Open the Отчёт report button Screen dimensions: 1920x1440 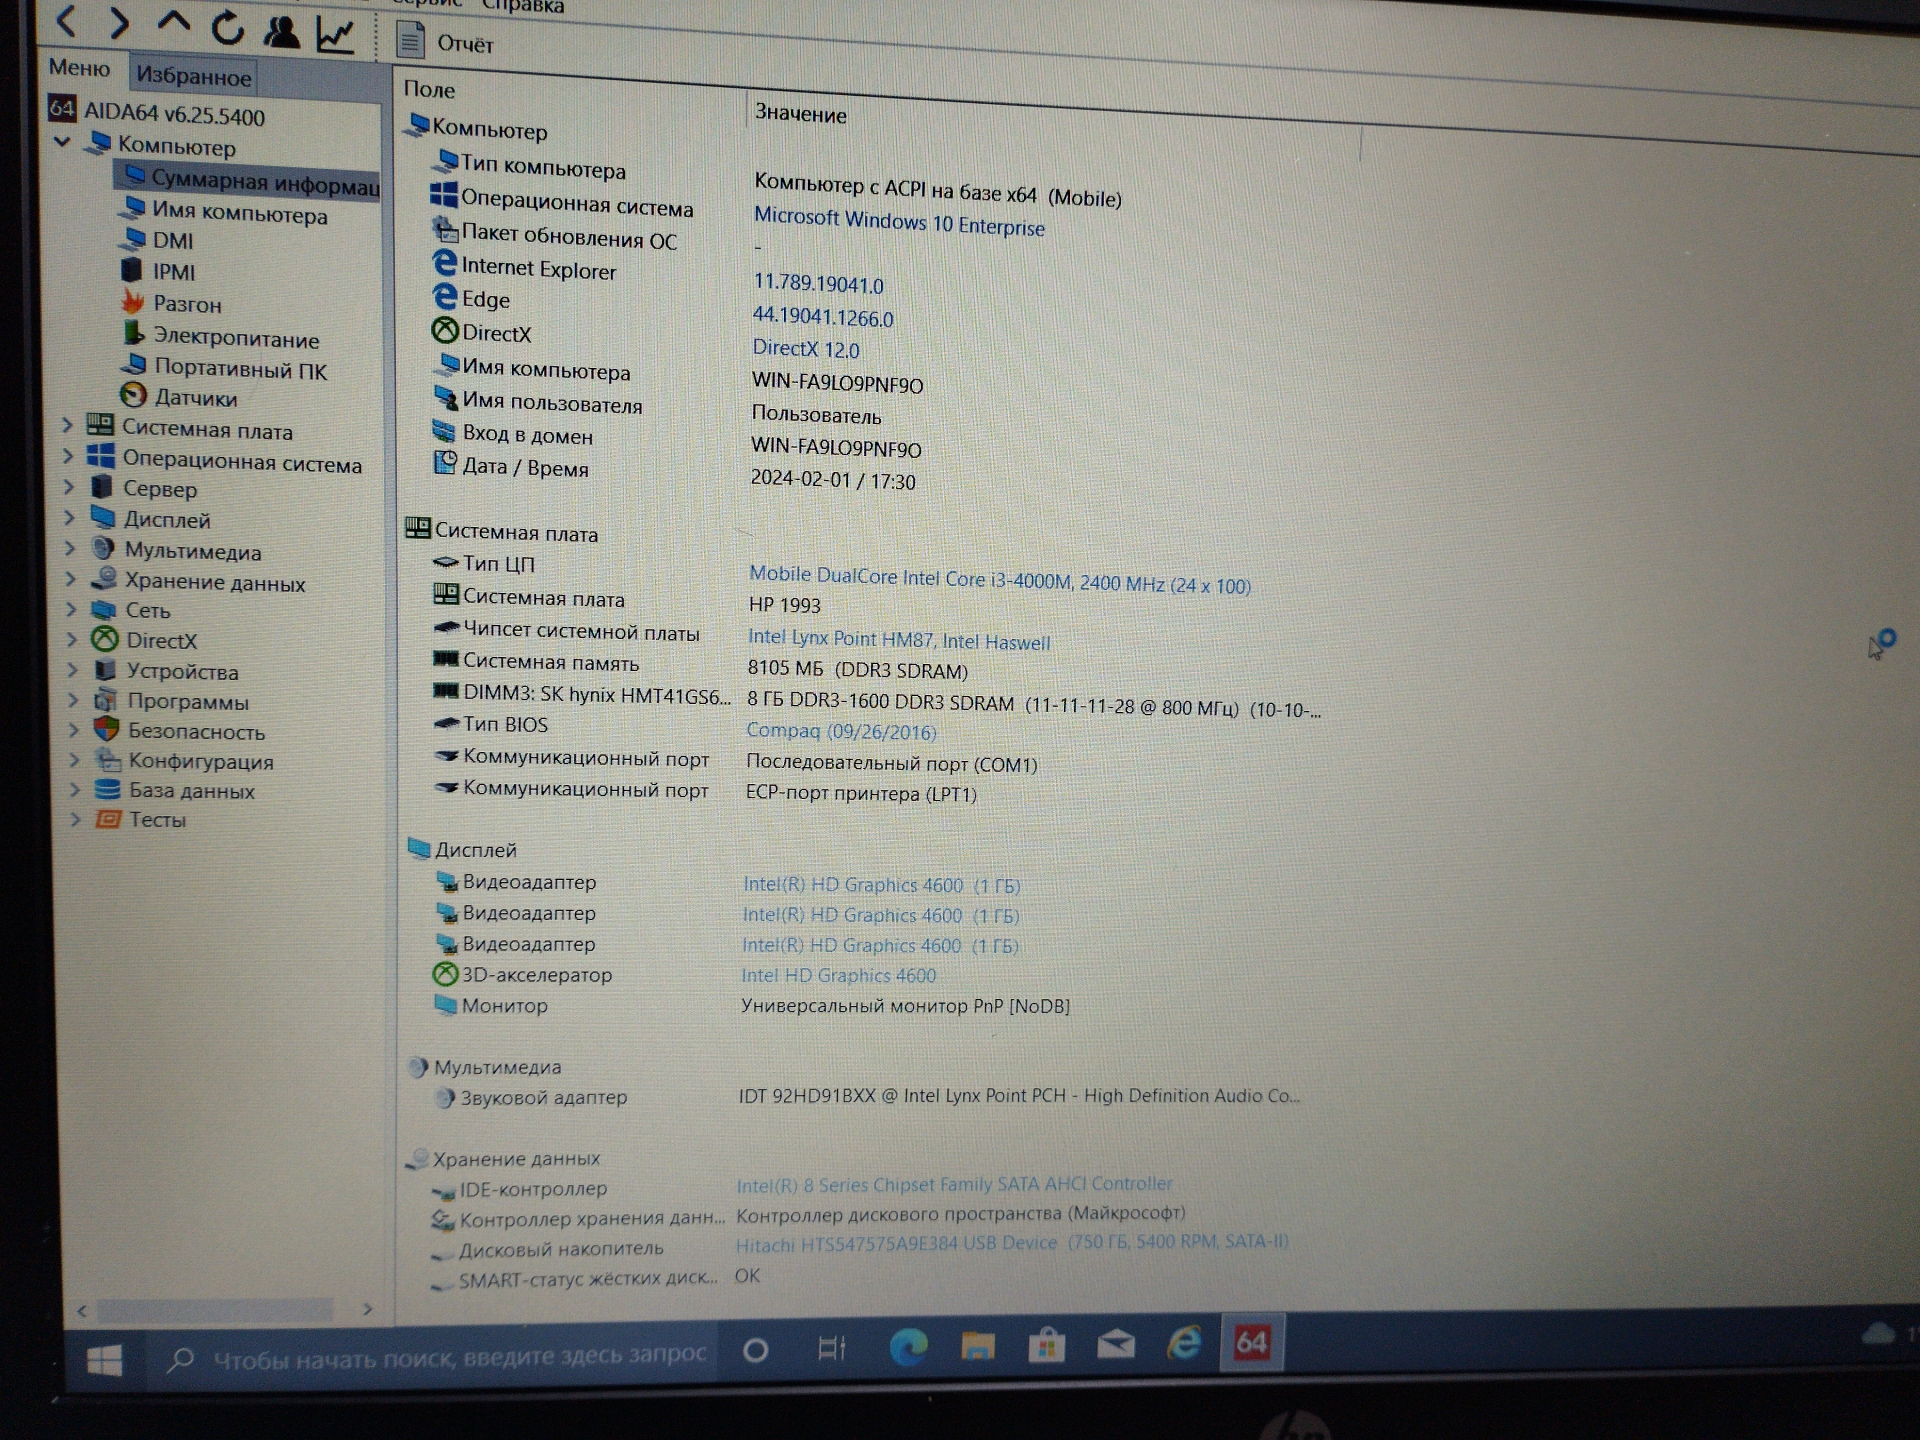[445, 42]
